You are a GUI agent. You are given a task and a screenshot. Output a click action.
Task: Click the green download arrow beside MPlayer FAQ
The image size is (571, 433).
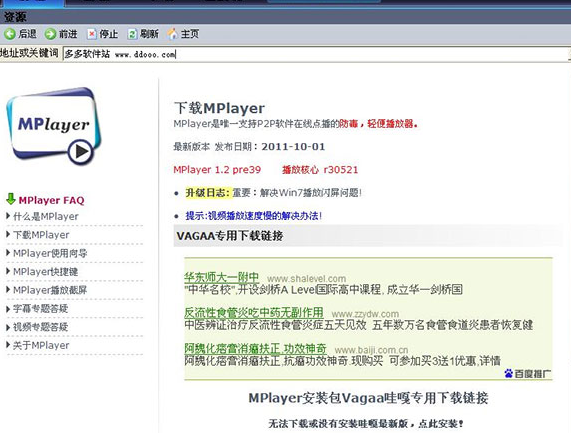pos(11,199)
